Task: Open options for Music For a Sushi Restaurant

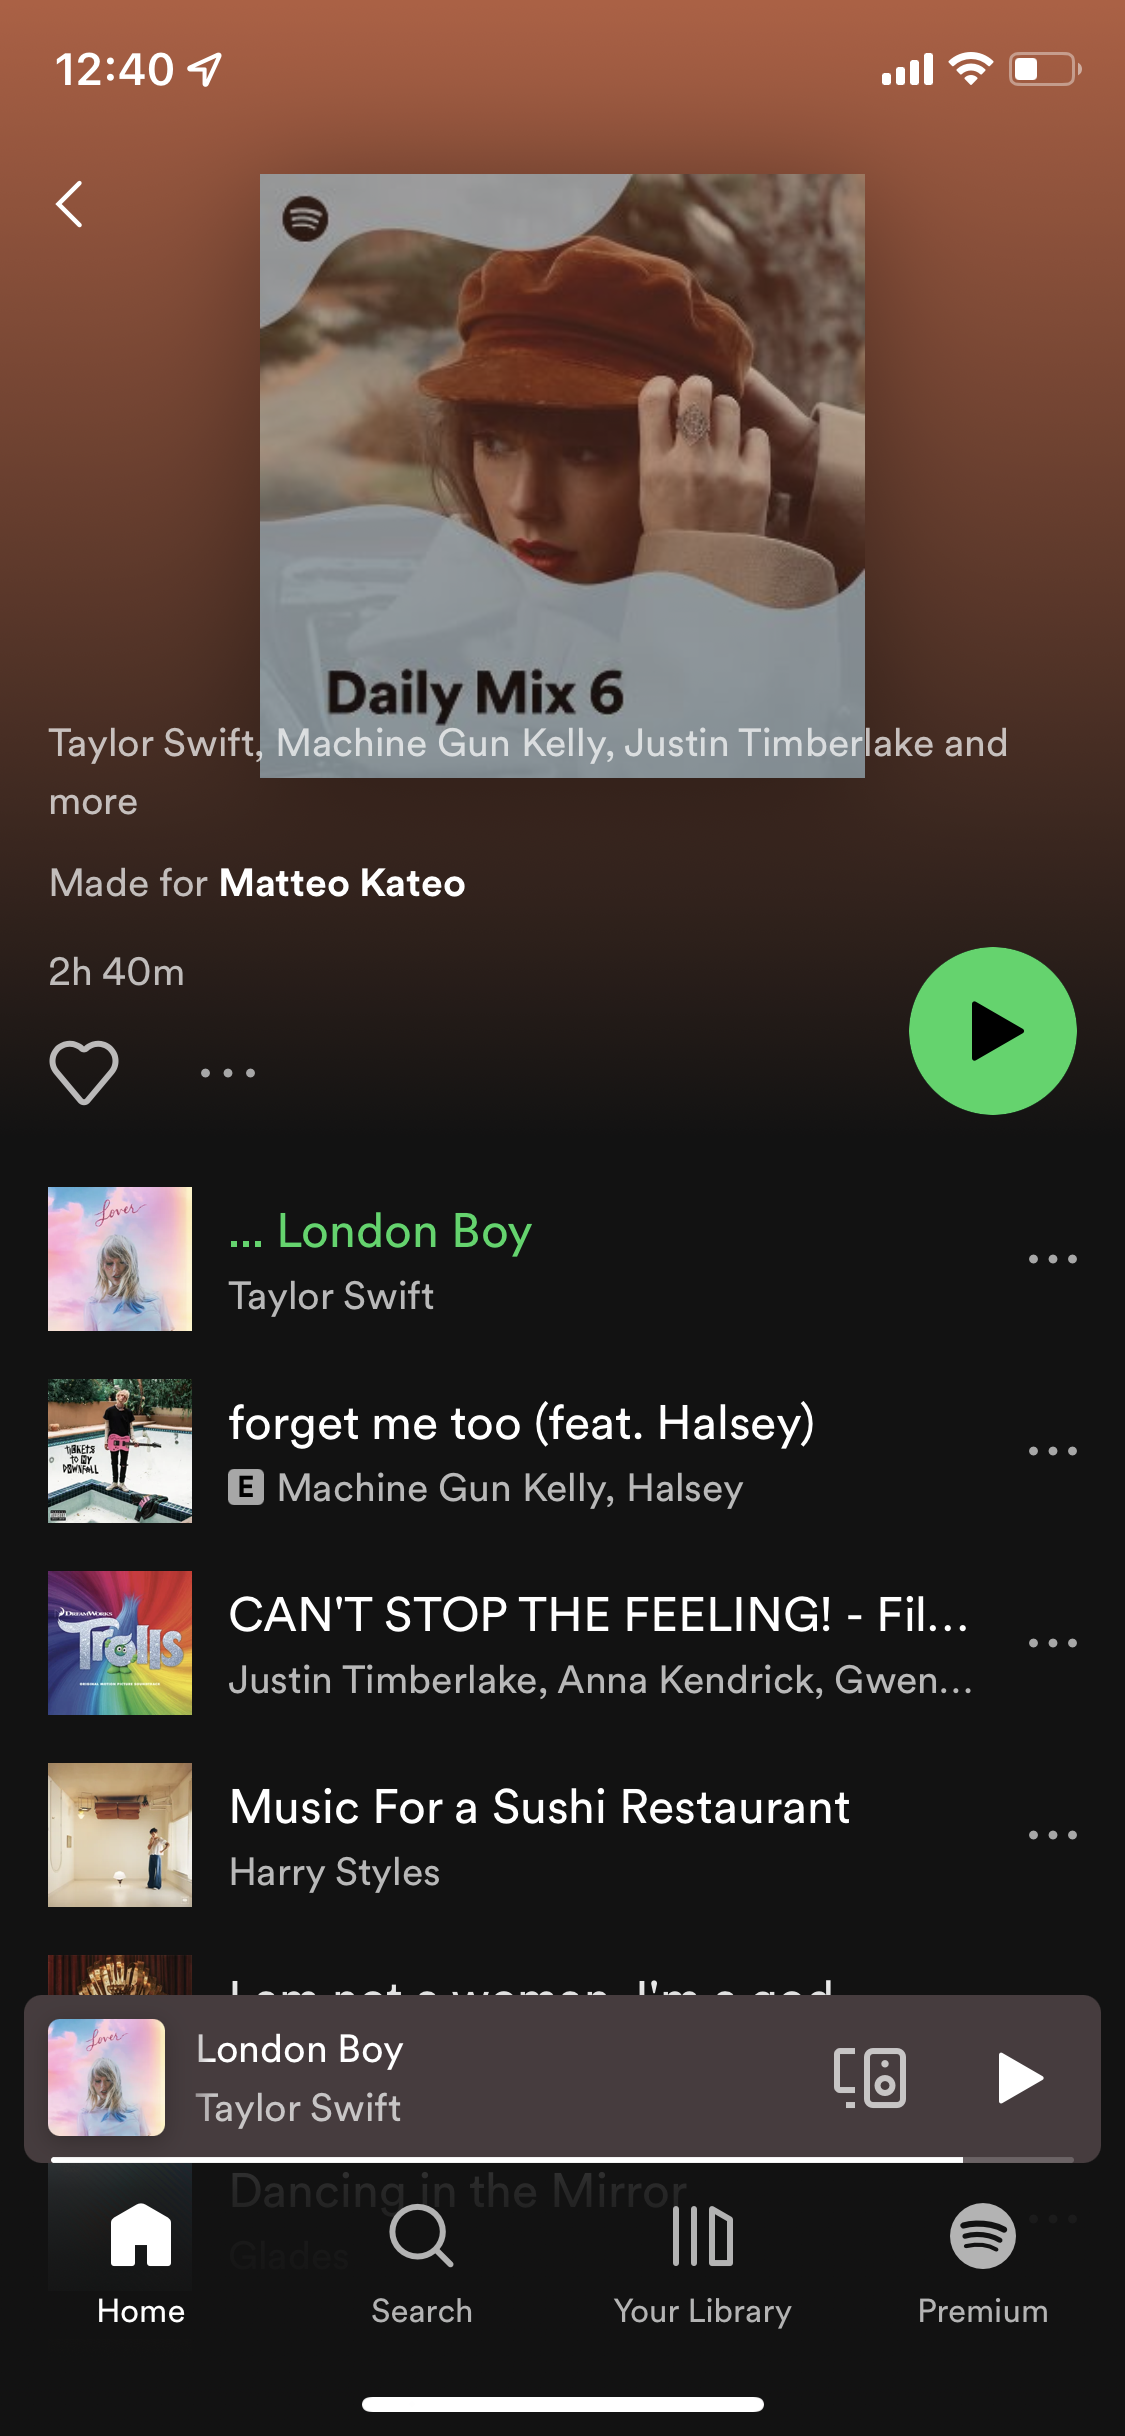Action: coord(1053,1835)
